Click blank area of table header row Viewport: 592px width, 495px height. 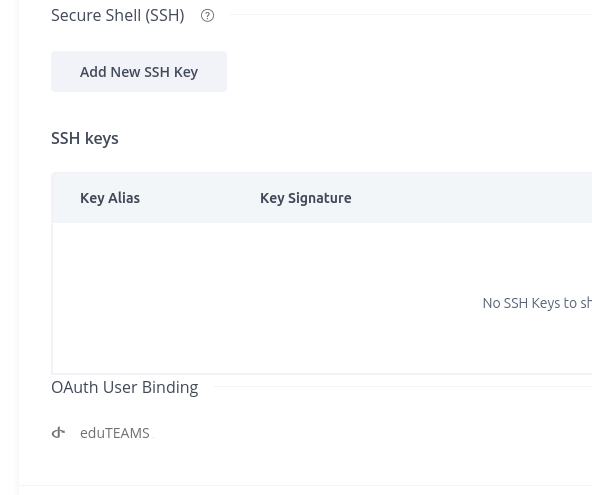pos(472,198)
